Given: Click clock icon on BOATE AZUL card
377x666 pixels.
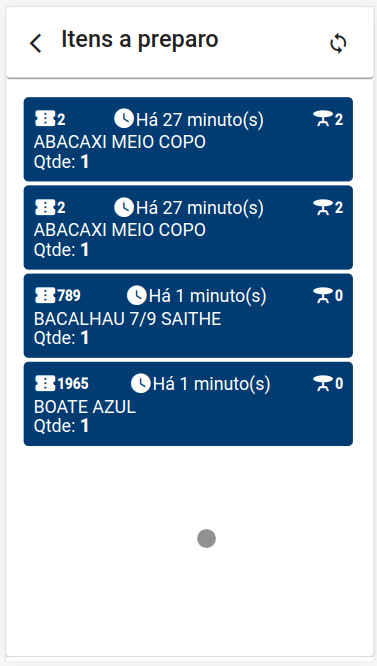Looking at the screenshot, I should coord(141,384).
